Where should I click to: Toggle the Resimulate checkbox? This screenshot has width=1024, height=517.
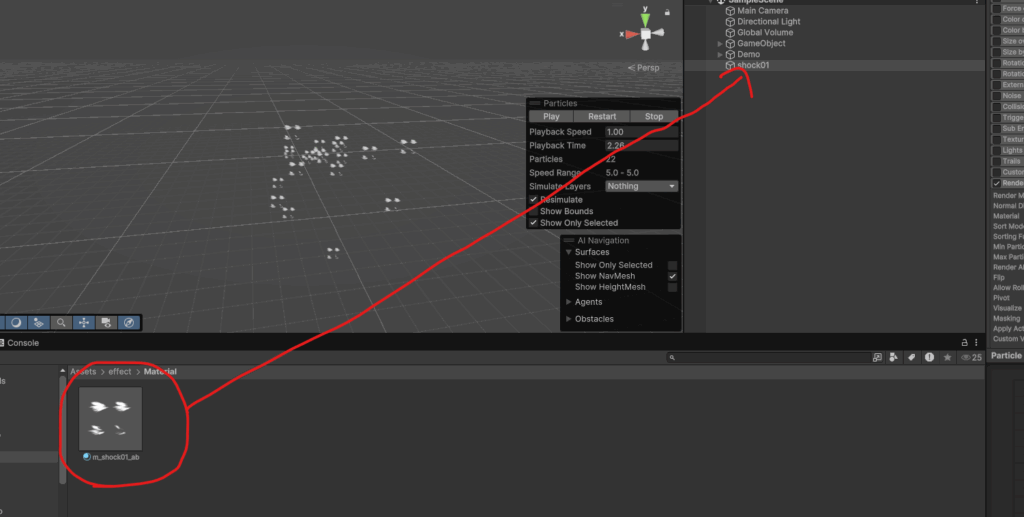tap(533, 200)
